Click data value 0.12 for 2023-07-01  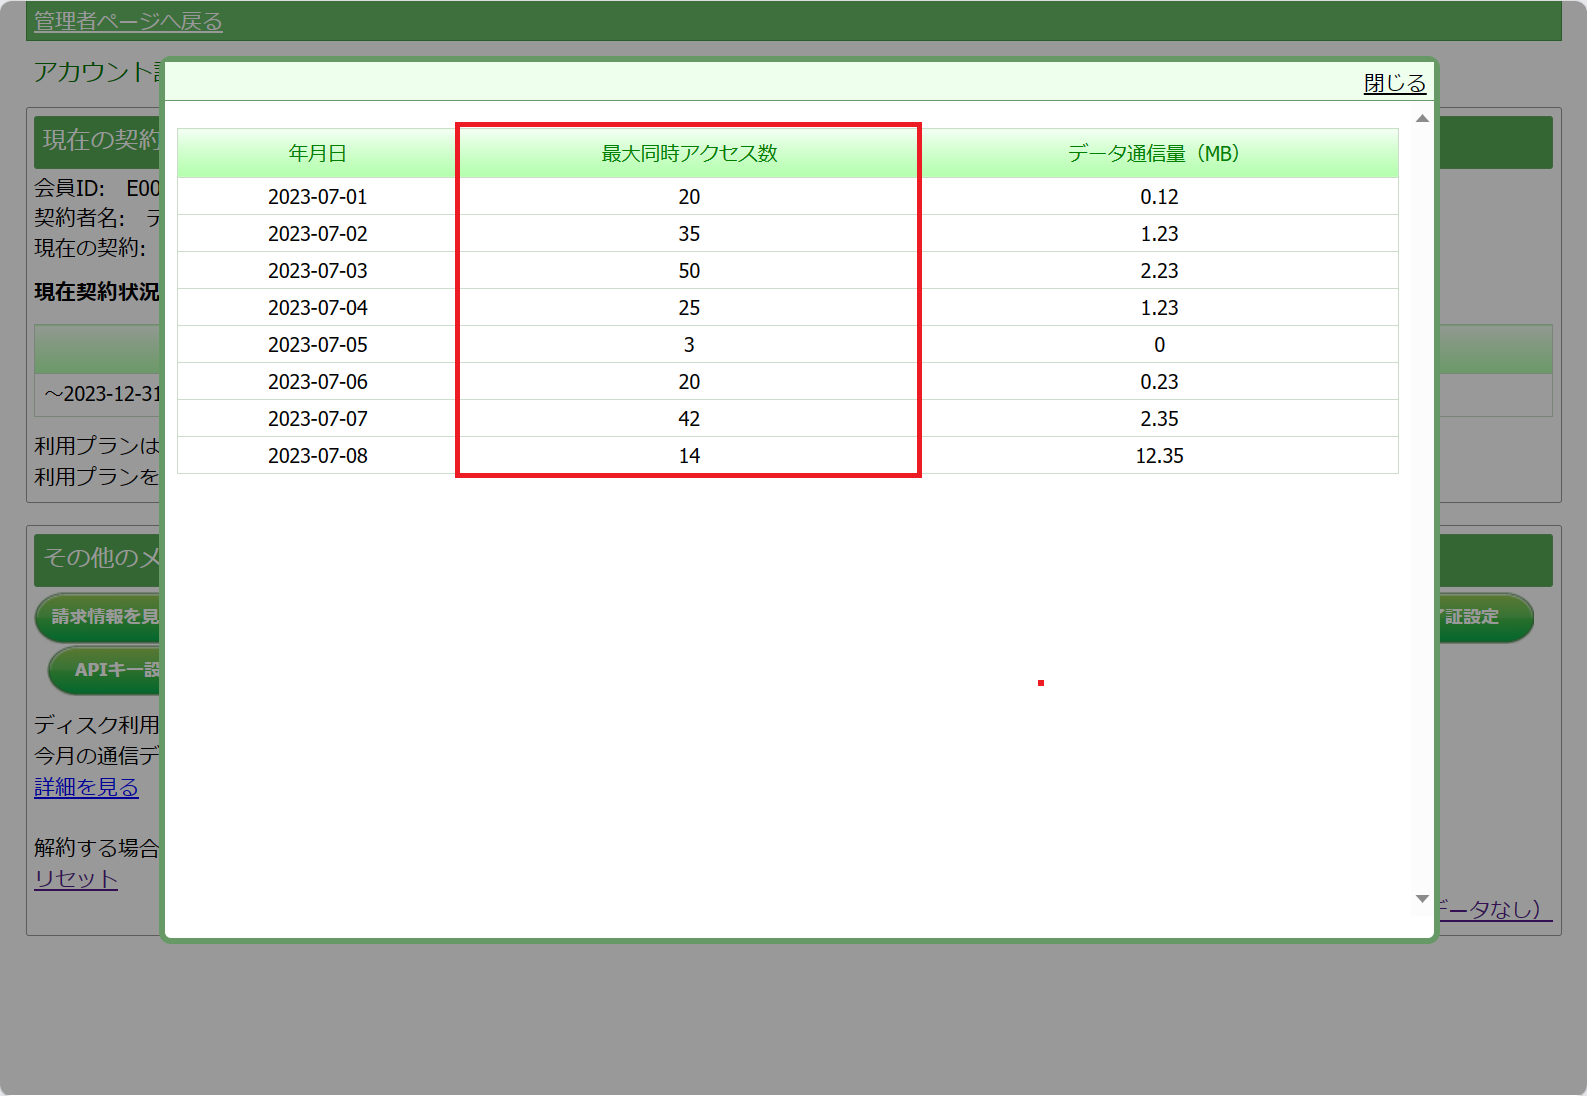point(1159,197)
